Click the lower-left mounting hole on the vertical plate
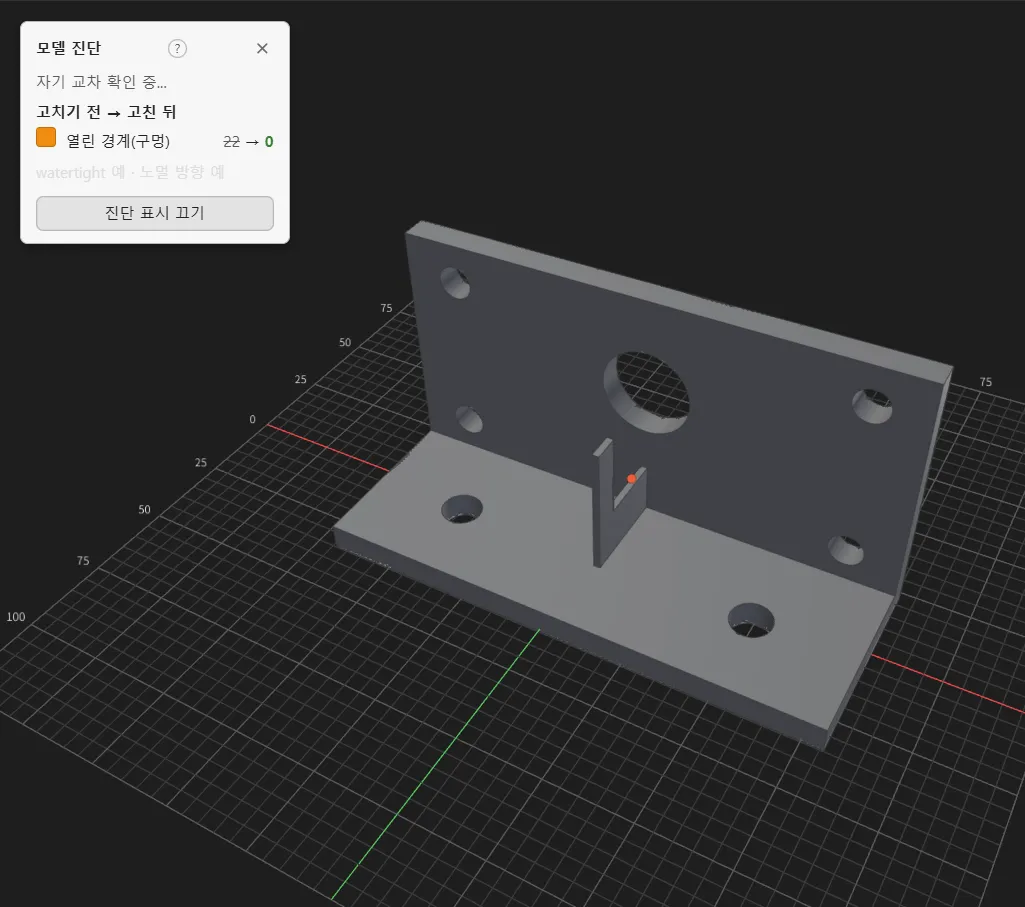Image resolution: width=1025 pixels, height=907 pixels. pyautogui.click(x=469, y=419)
